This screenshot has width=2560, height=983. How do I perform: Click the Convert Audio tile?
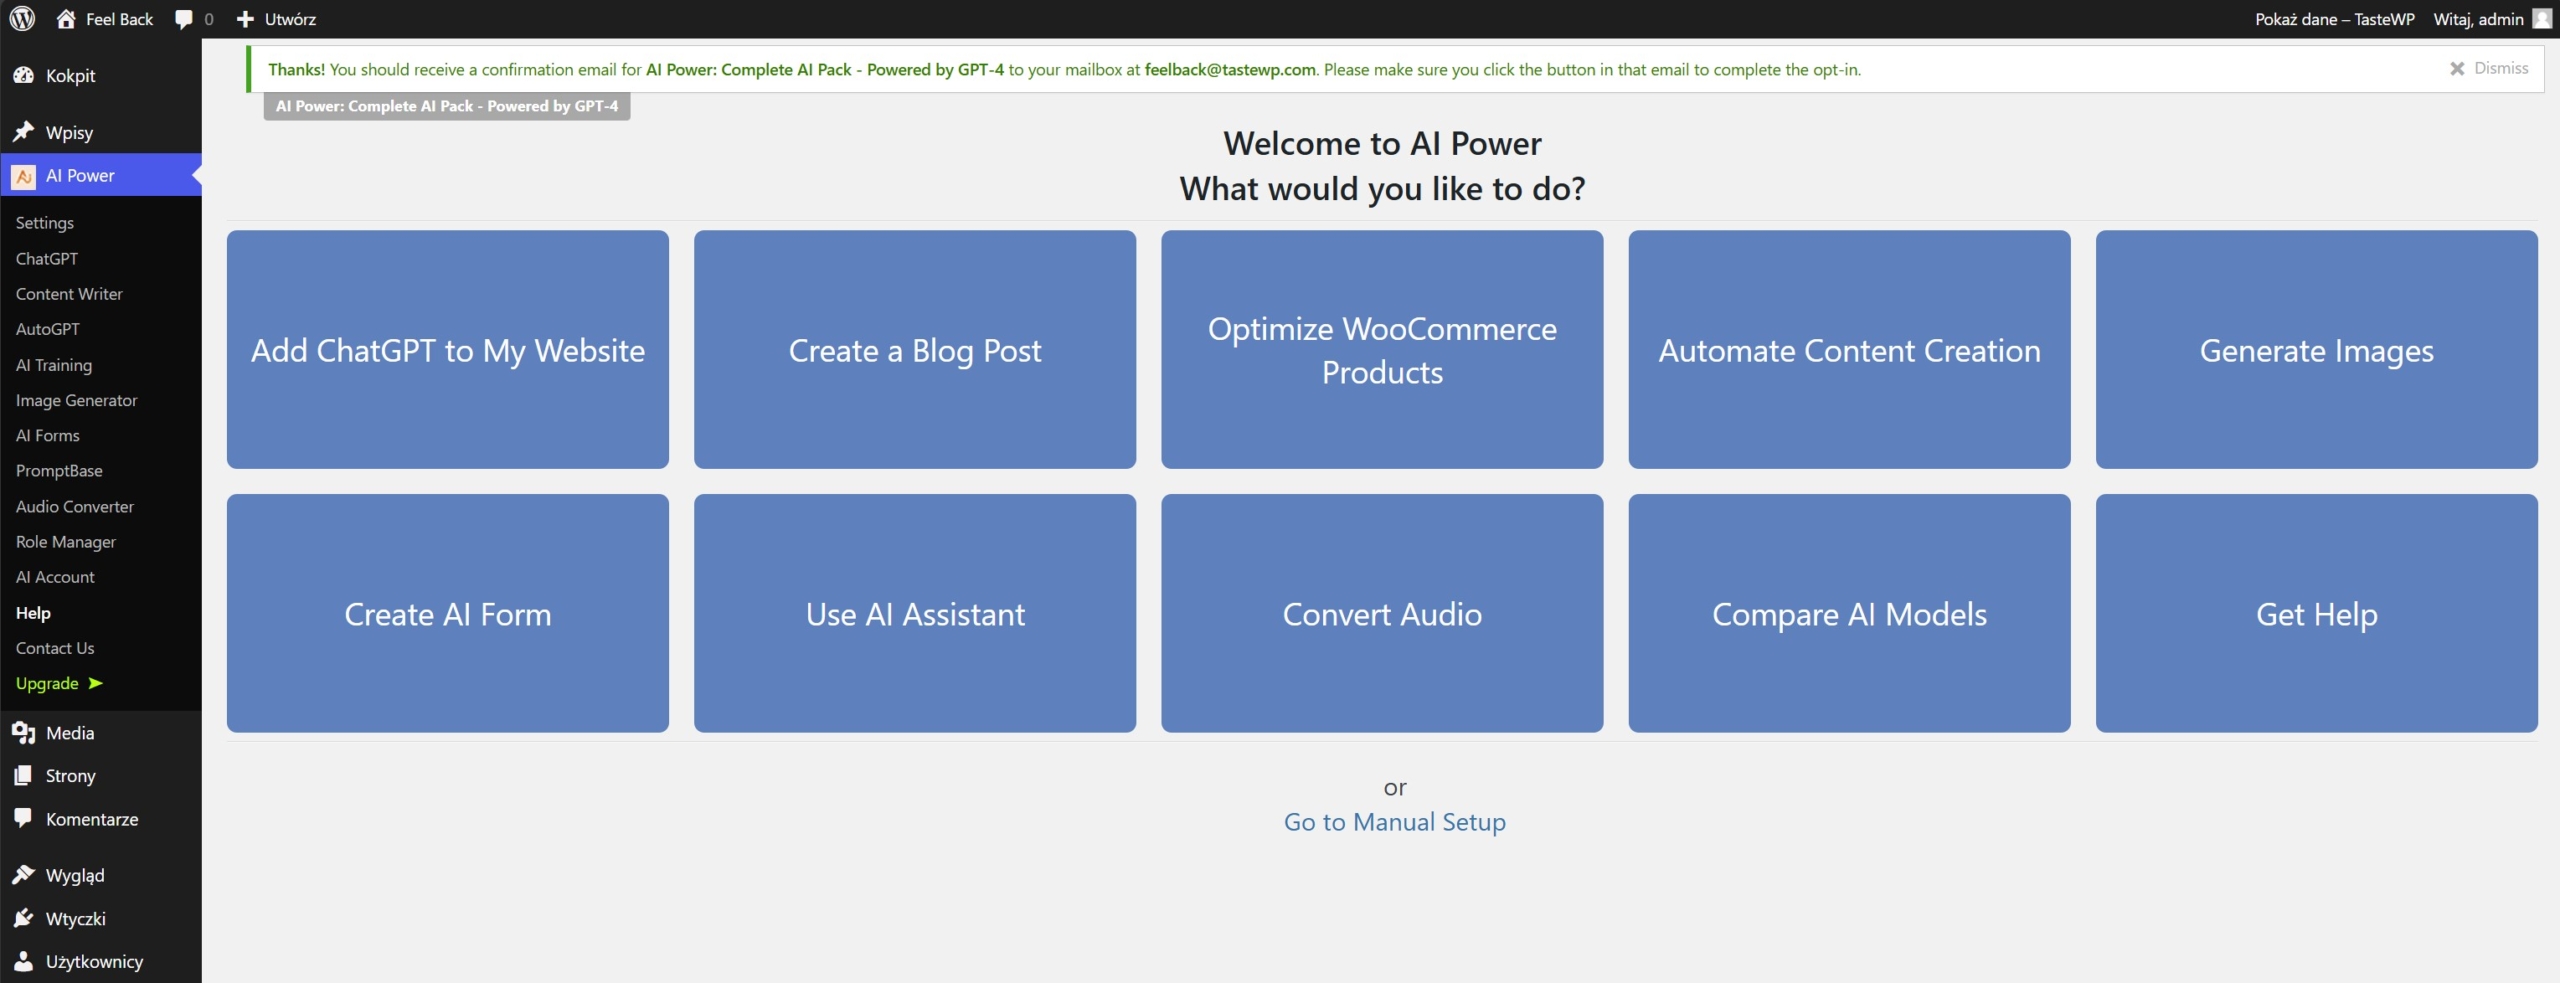pyautogui.click(x=1381, y=613)
